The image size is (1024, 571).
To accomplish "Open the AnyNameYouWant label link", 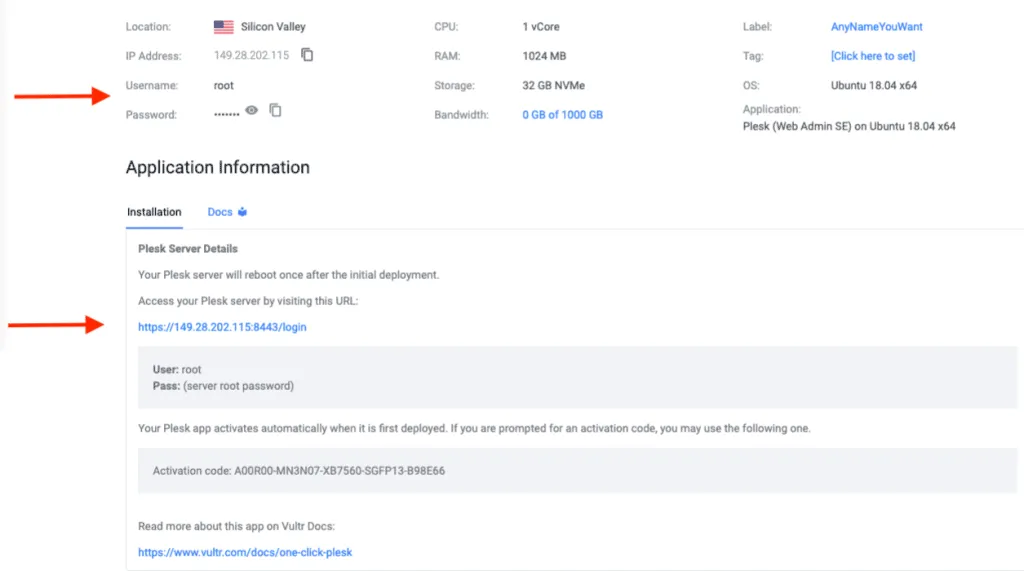I will [876, 27].
